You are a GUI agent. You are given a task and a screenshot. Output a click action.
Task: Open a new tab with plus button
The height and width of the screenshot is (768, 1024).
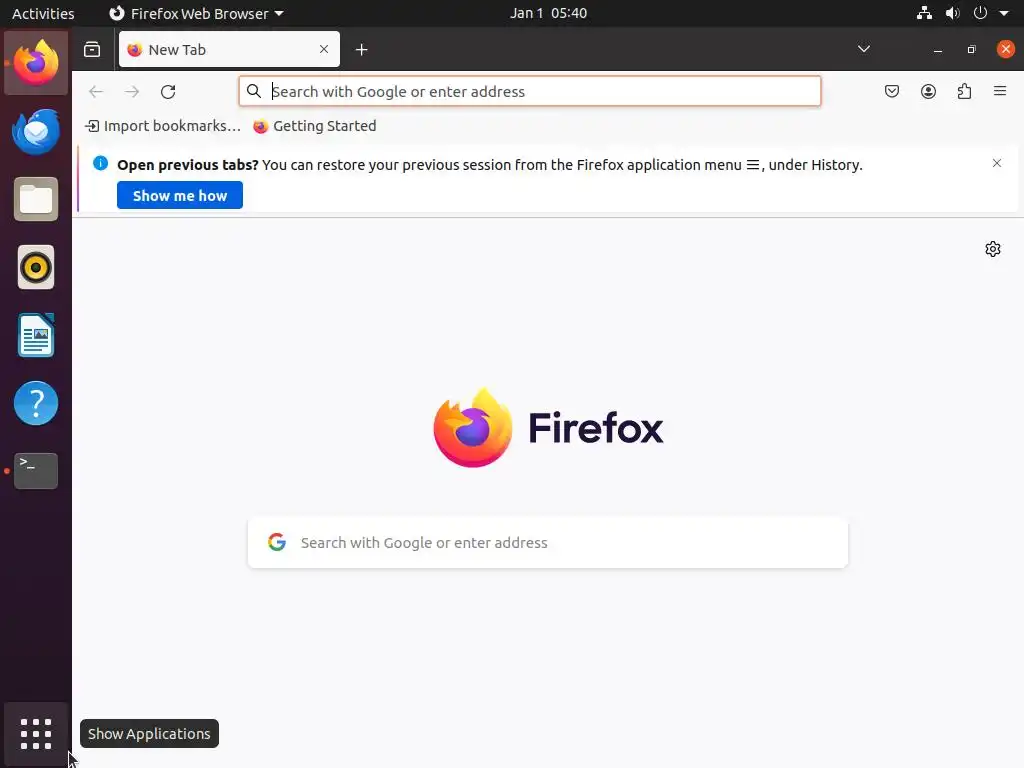pos(361,50)
